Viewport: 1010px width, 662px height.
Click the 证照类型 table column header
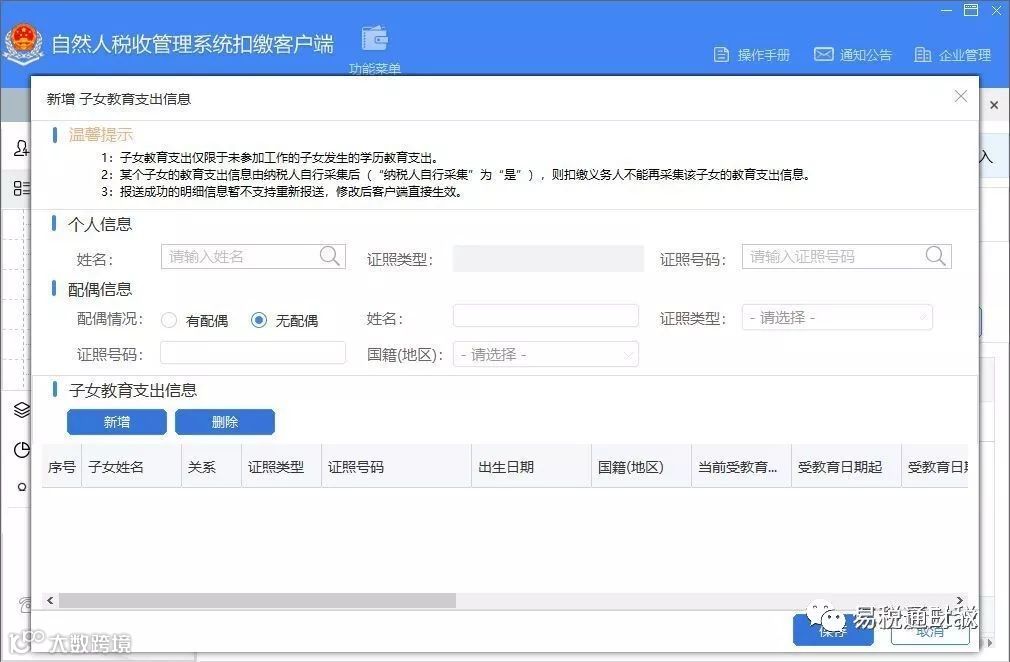coord(281,466)
